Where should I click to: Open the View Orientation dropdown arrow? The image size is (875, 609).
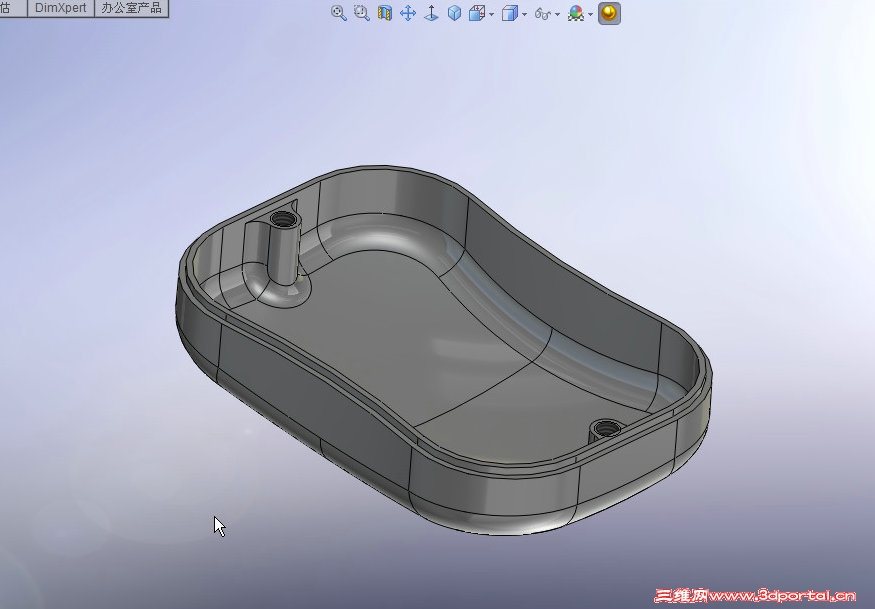[x=491, y=14]
